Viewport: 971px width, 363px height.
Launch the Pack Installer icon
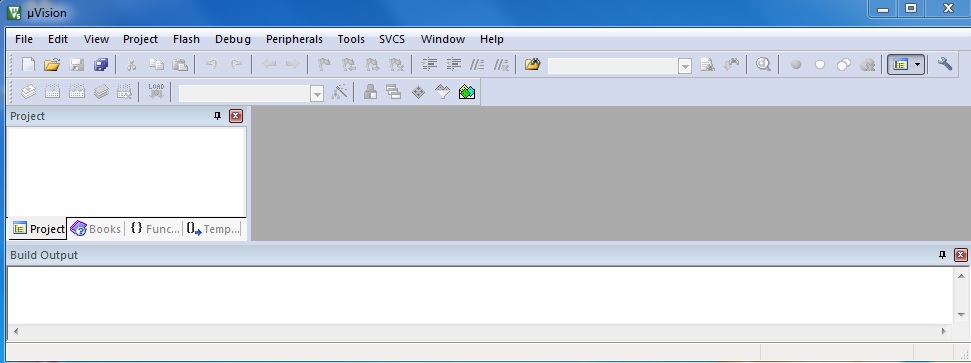click(x=466, y=92)
